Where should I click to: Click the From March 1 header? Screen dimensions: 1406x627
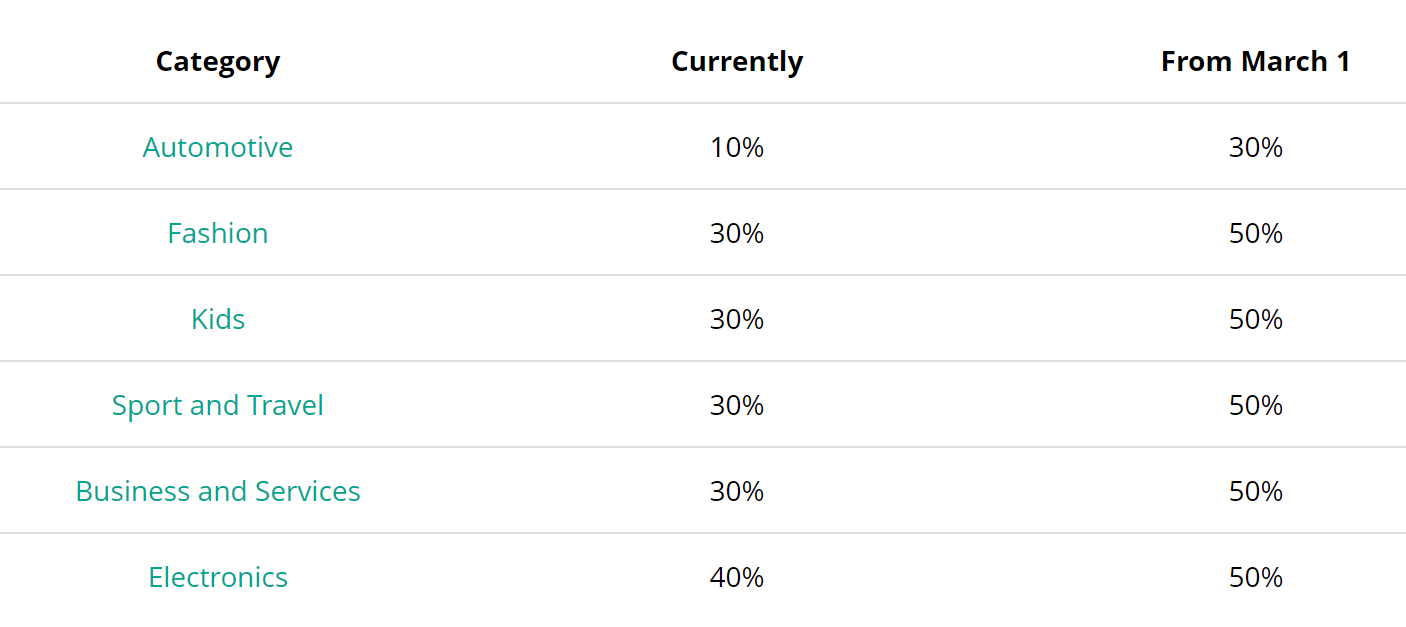1255,62
